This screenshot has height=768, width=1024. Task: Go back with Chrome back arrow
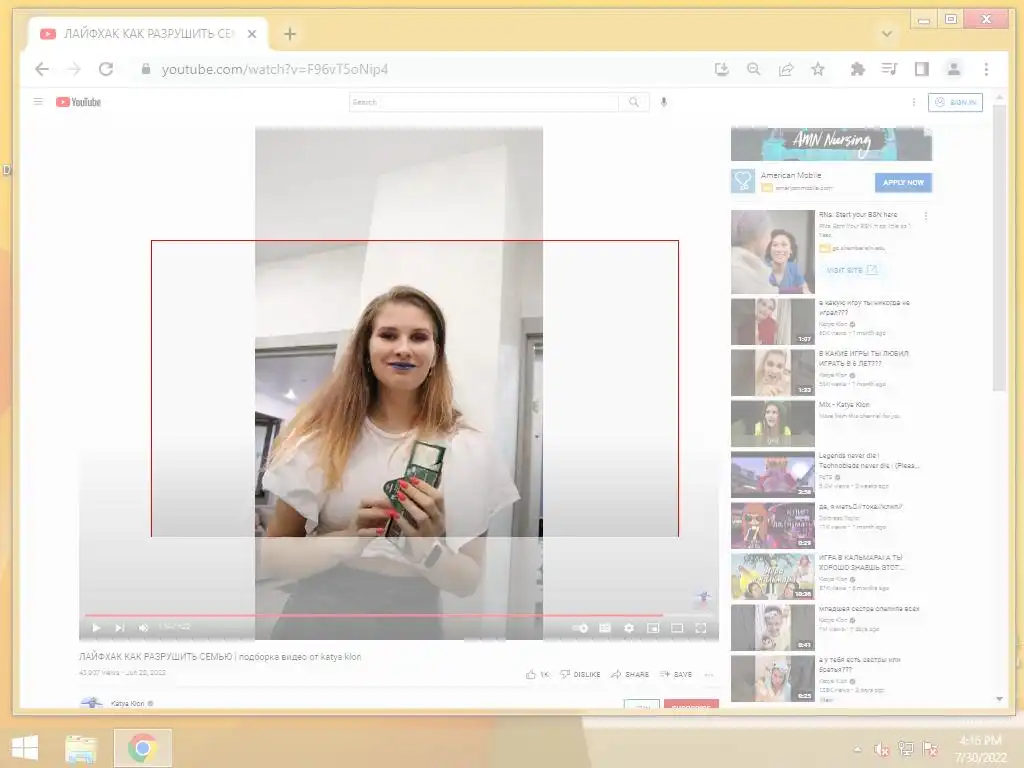42,69
